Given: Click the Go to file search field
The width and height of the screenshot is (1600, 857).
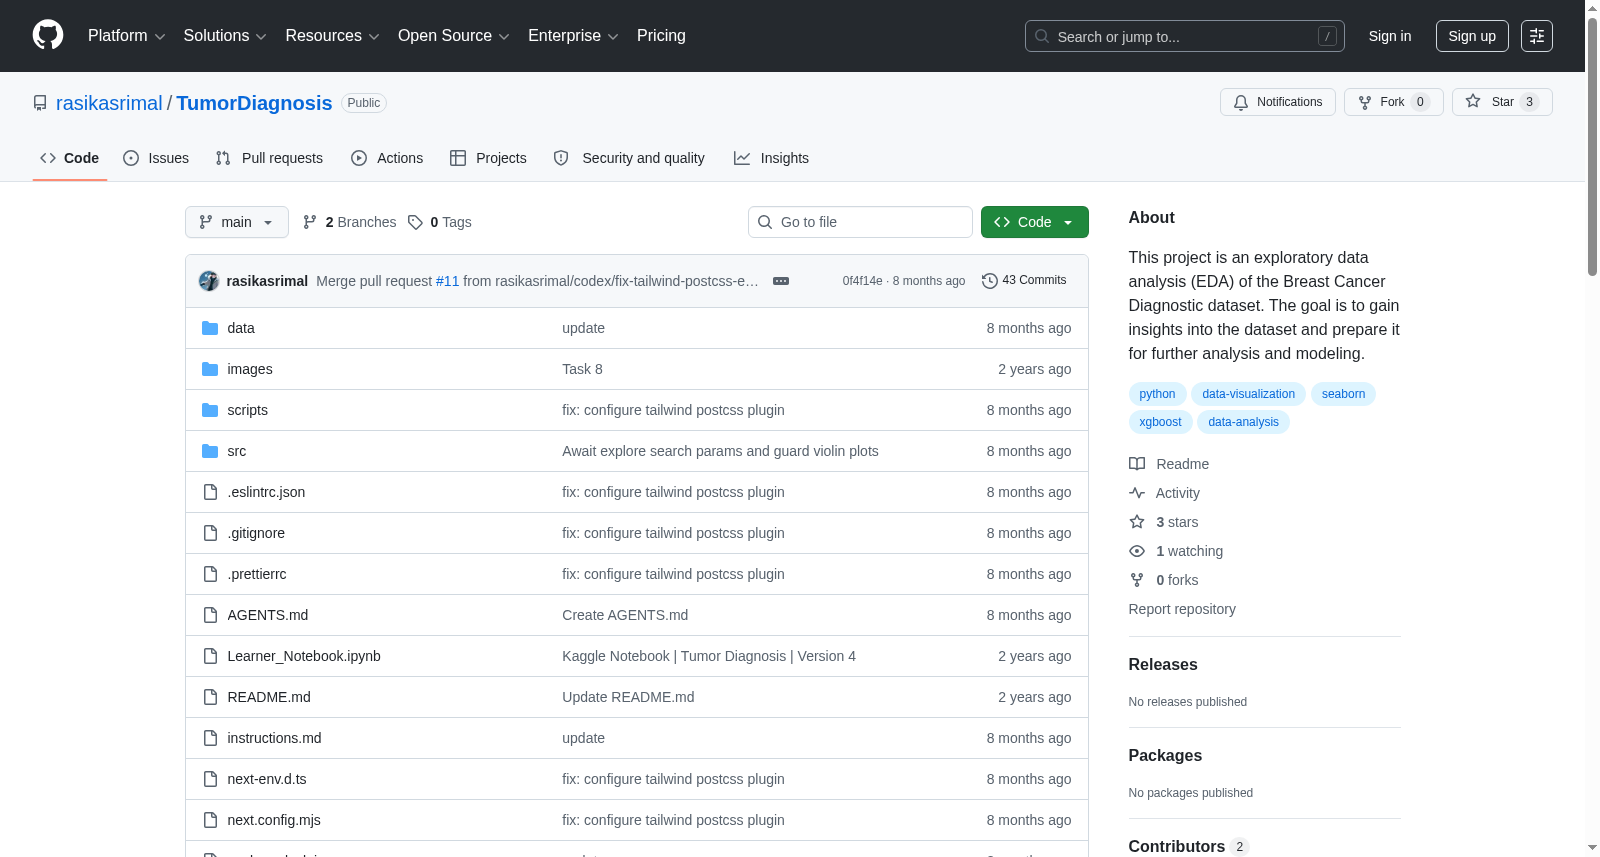Looking at the screenshot, I should click(x=860, y=222).
